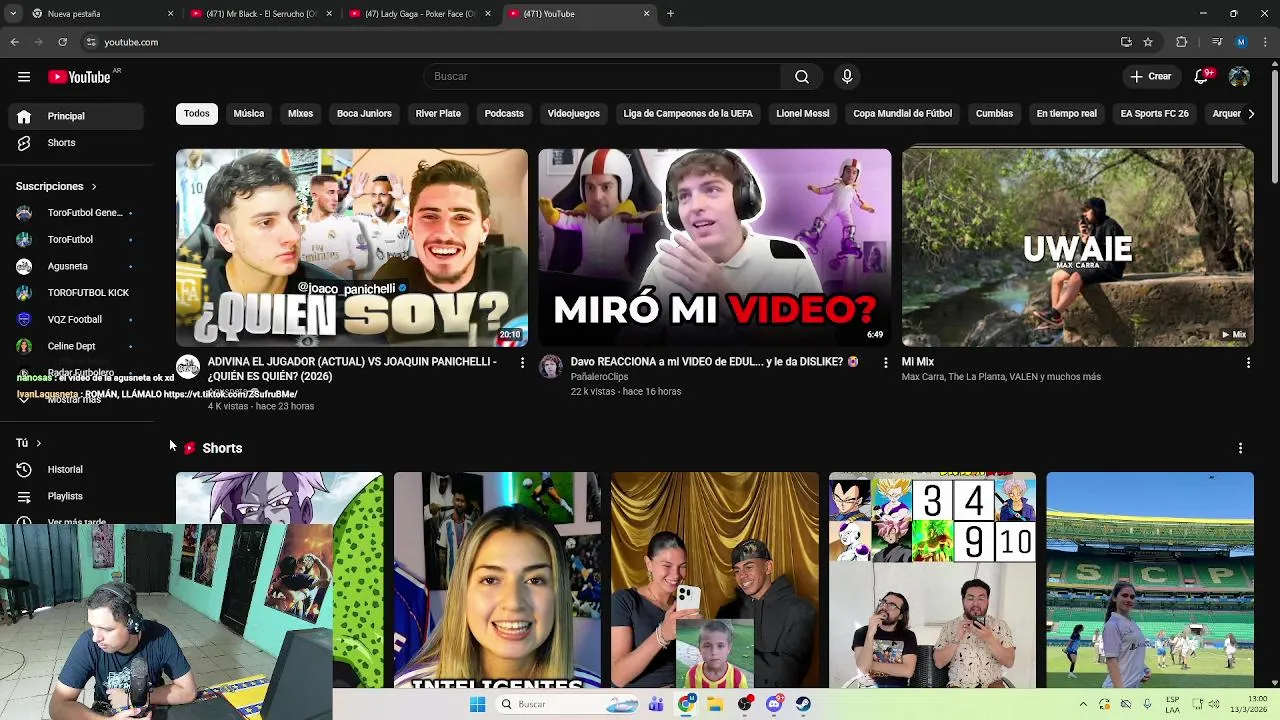Viewport: 1280px width, 720px height.
Task: Open the ToroFutbol Gene... subscription channel
Action: tap(76, 213)
